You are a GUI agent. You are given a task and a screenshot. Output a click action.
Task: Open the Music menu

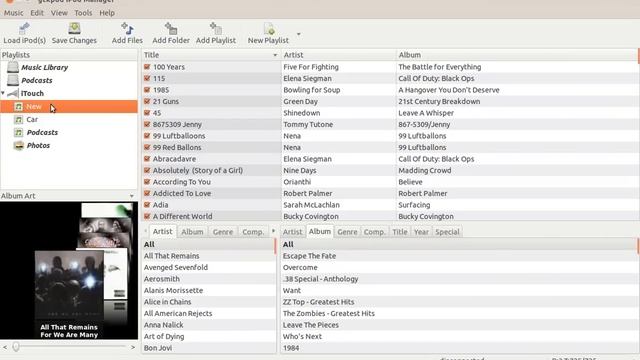click(13, 13)
